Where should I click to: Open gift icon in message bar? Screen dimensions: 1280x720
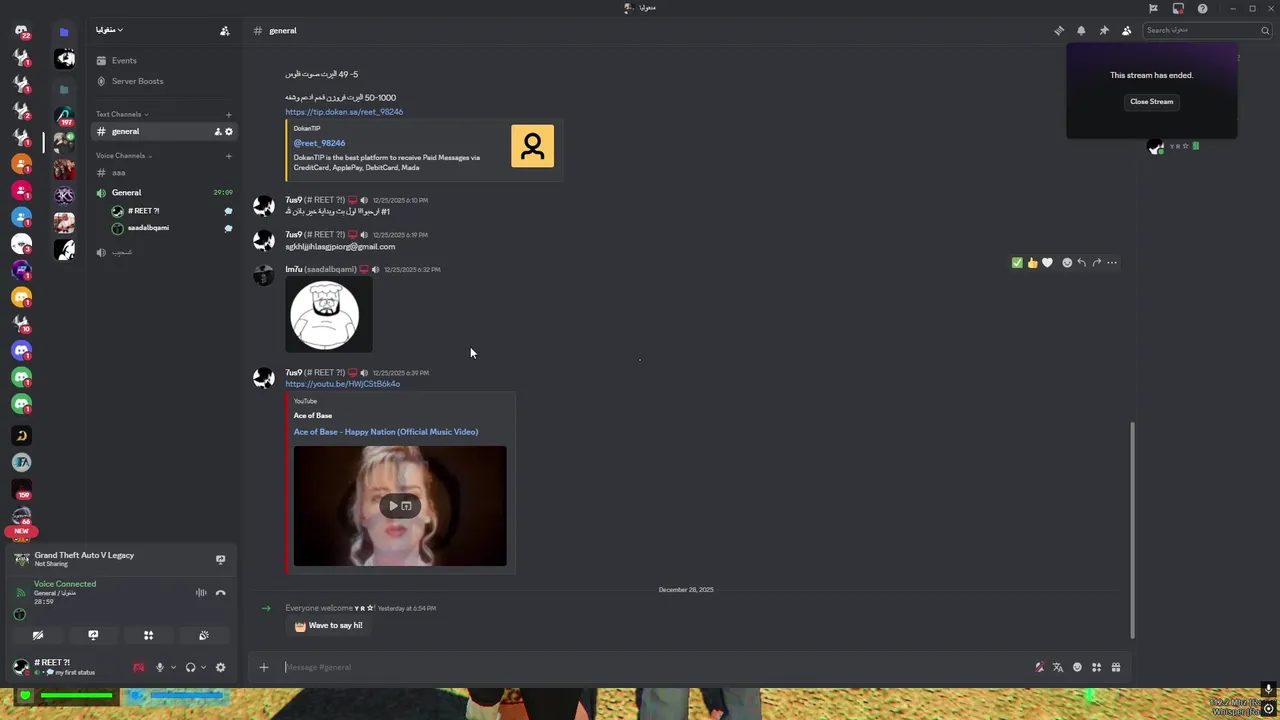coord(1116,667)
